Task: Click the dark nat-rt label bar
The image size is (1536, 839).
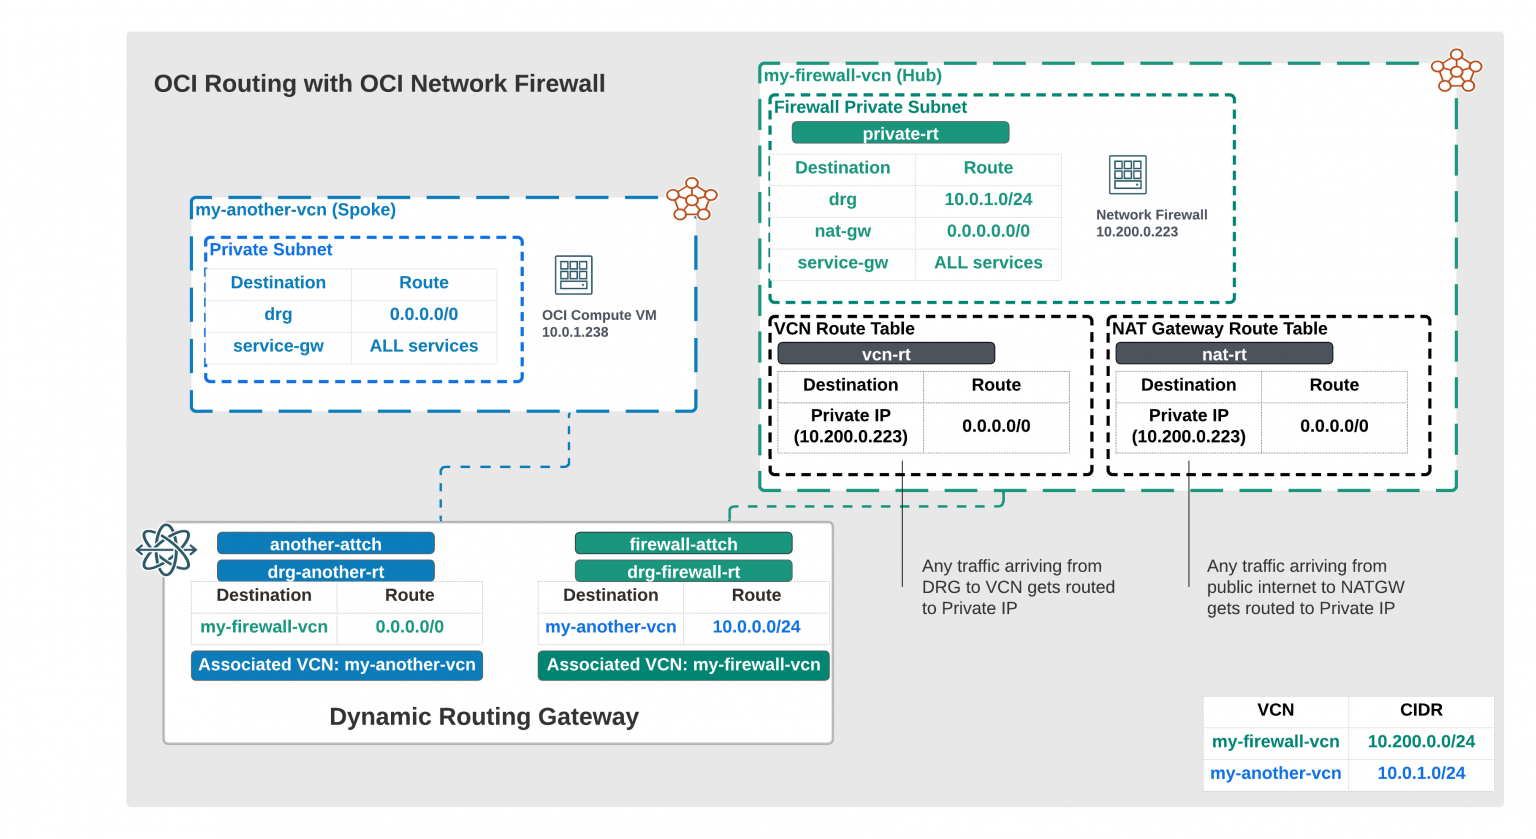Action: click(1224, 354)
